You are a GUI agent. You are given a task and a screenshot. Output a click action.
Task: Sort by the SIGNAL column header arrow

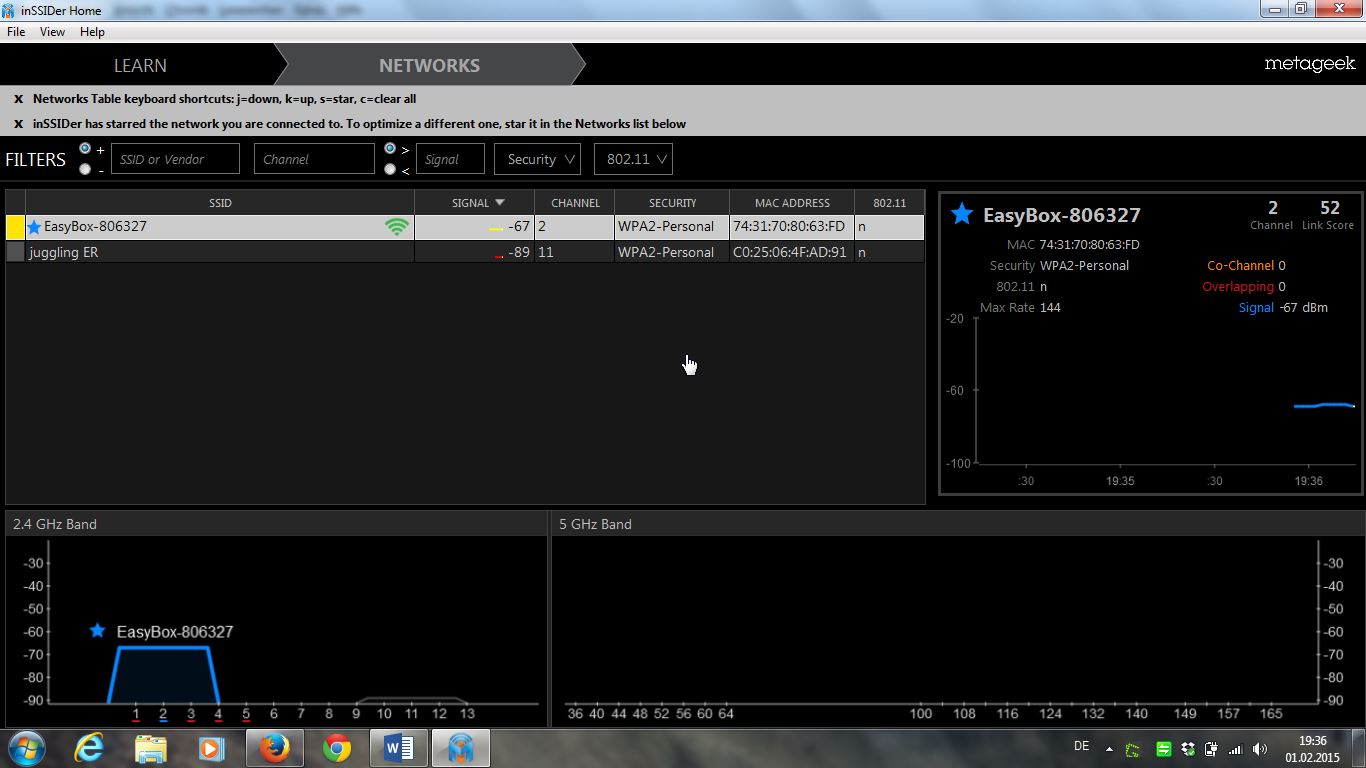tap(500, 202)
